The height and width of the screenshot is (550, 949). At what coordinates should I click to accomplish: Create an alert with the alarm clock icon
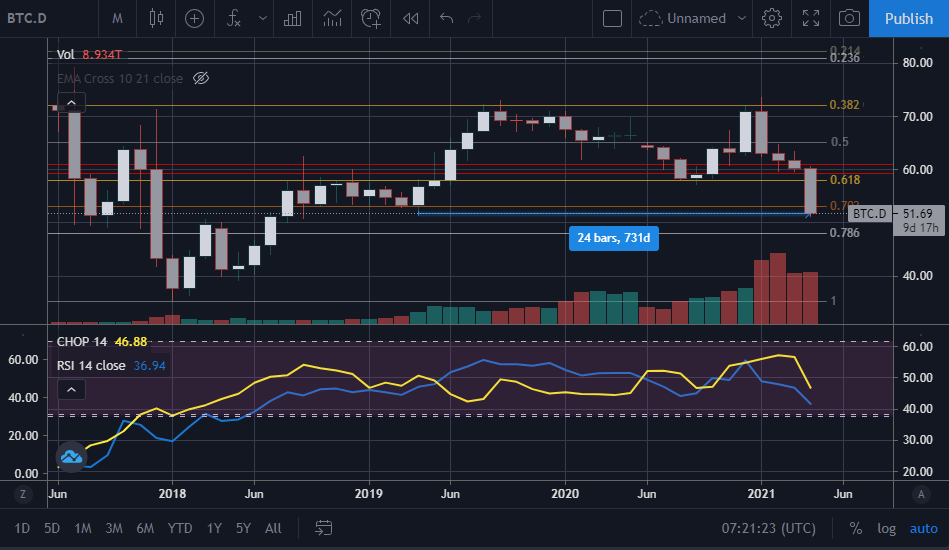pyautogui.click(x=371, y=18)
